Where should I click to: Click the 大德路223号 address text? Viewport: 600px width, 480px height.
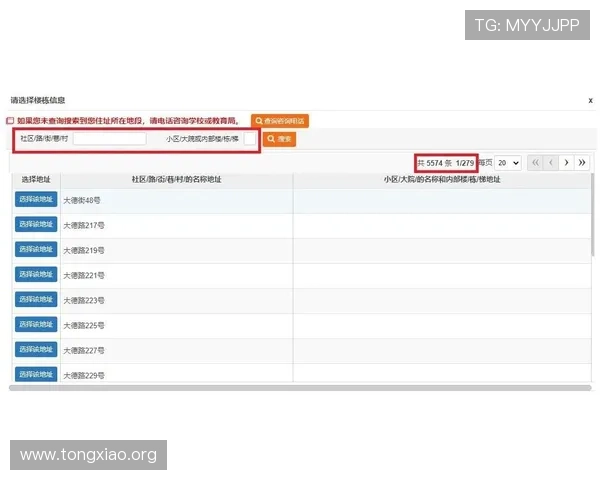[x=84, y=300]
